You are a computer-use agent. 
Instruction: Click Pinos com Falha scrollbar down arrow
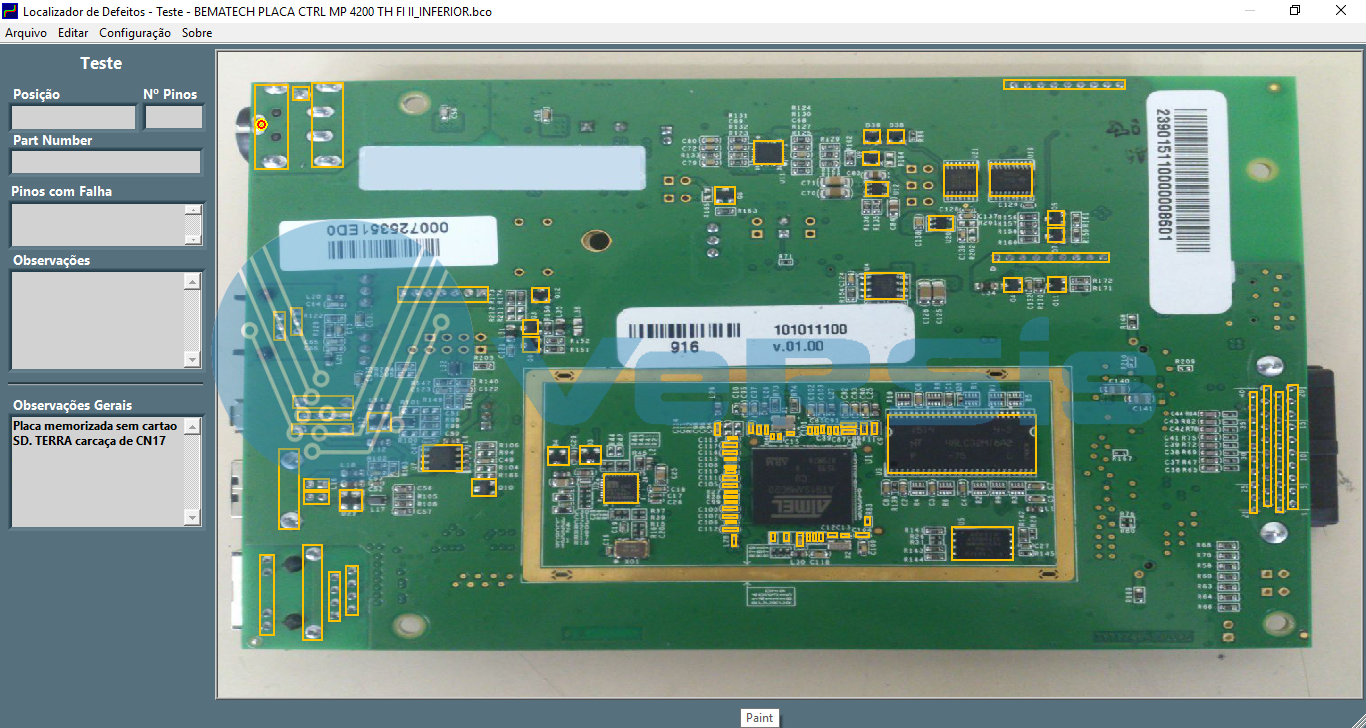pyautogui.click(x=193, y=239)
